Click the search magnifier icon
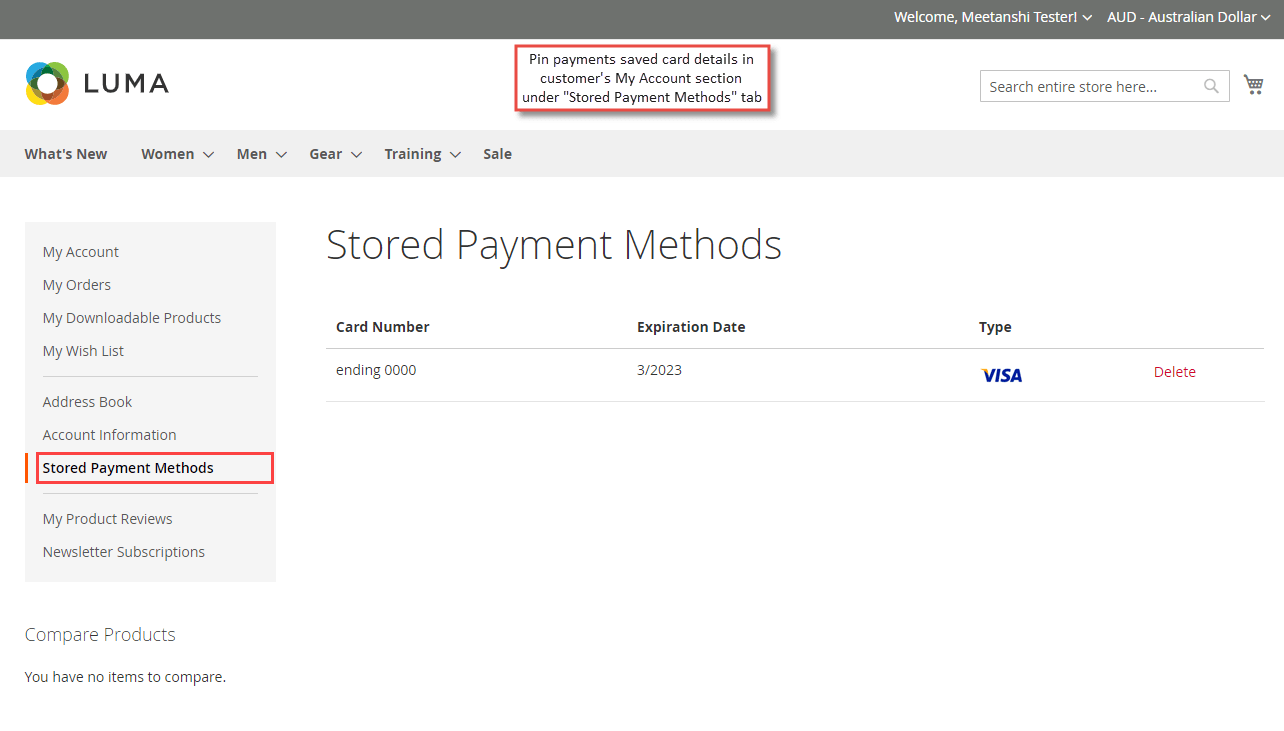The image size is (1284, 731). [x=1211, y=86]
